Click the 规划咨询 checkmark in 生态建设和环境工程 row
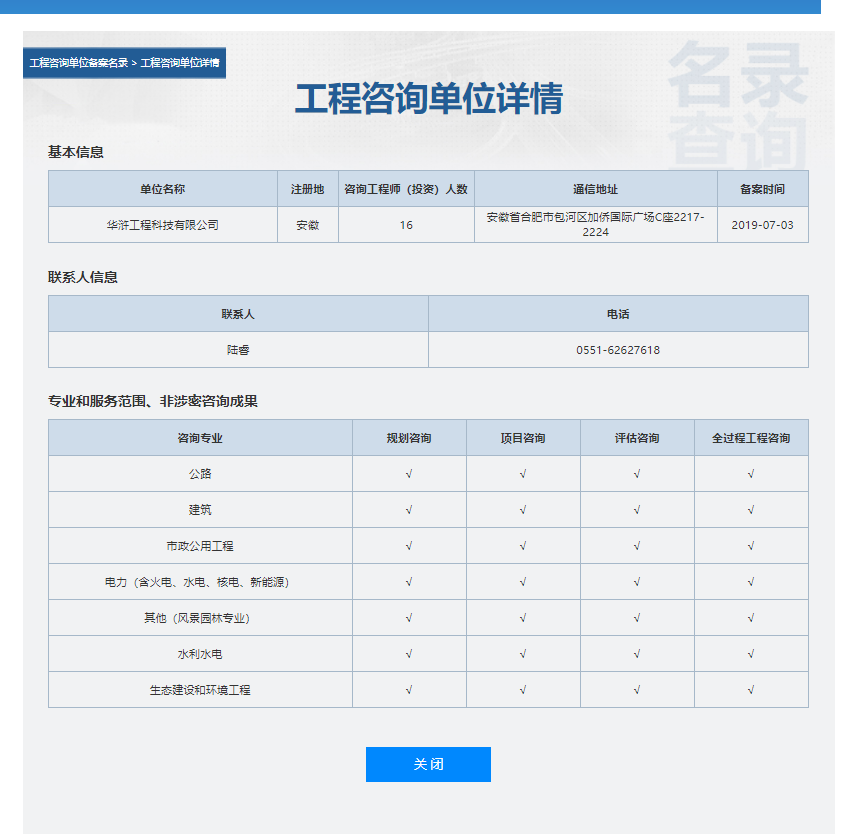The image size is (848, 834). coord(409,690)
